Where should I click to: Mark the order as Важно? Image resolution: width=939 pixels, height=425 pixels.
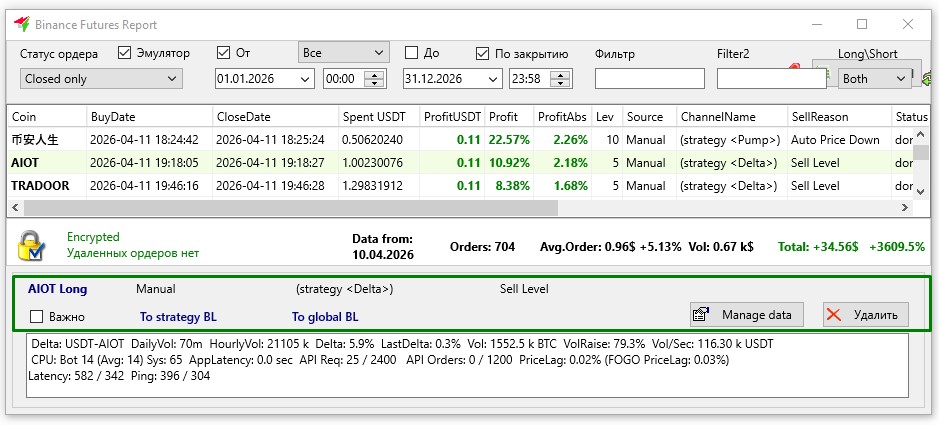pyautogui.click(x=37, y=317)
